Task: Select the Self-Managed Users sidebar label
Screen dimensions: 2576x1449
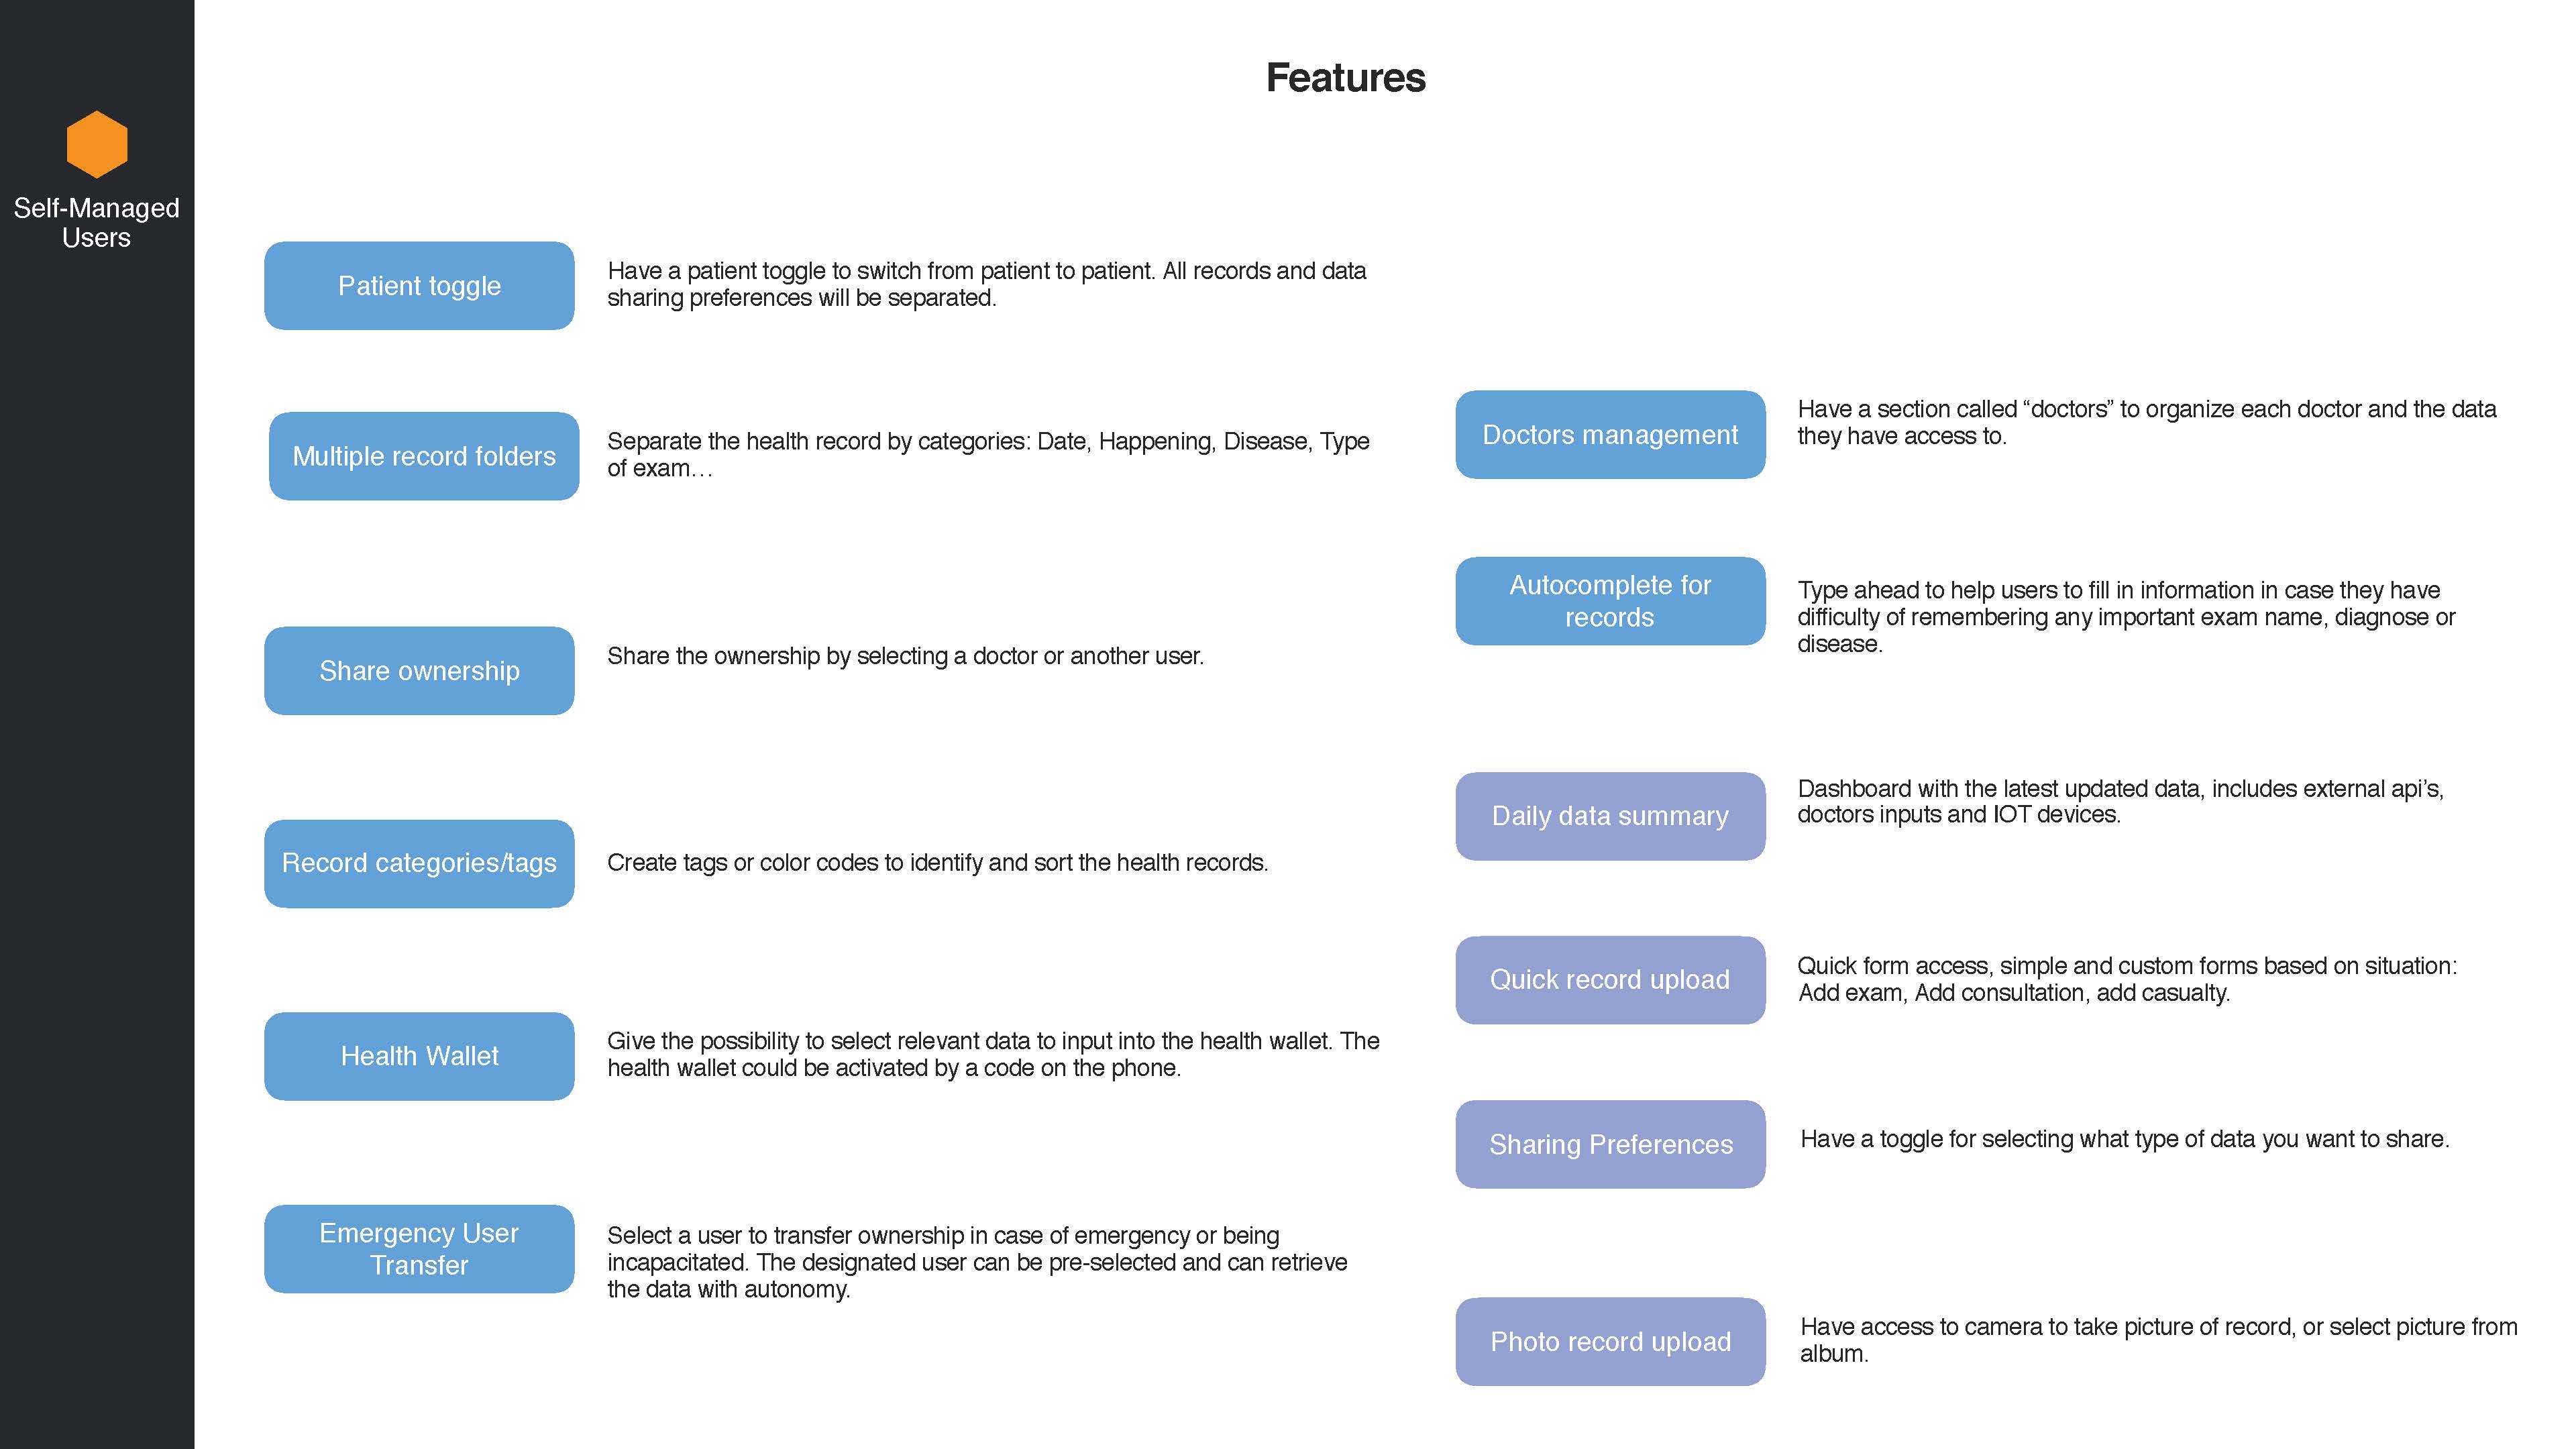Action: pos(97,222)
